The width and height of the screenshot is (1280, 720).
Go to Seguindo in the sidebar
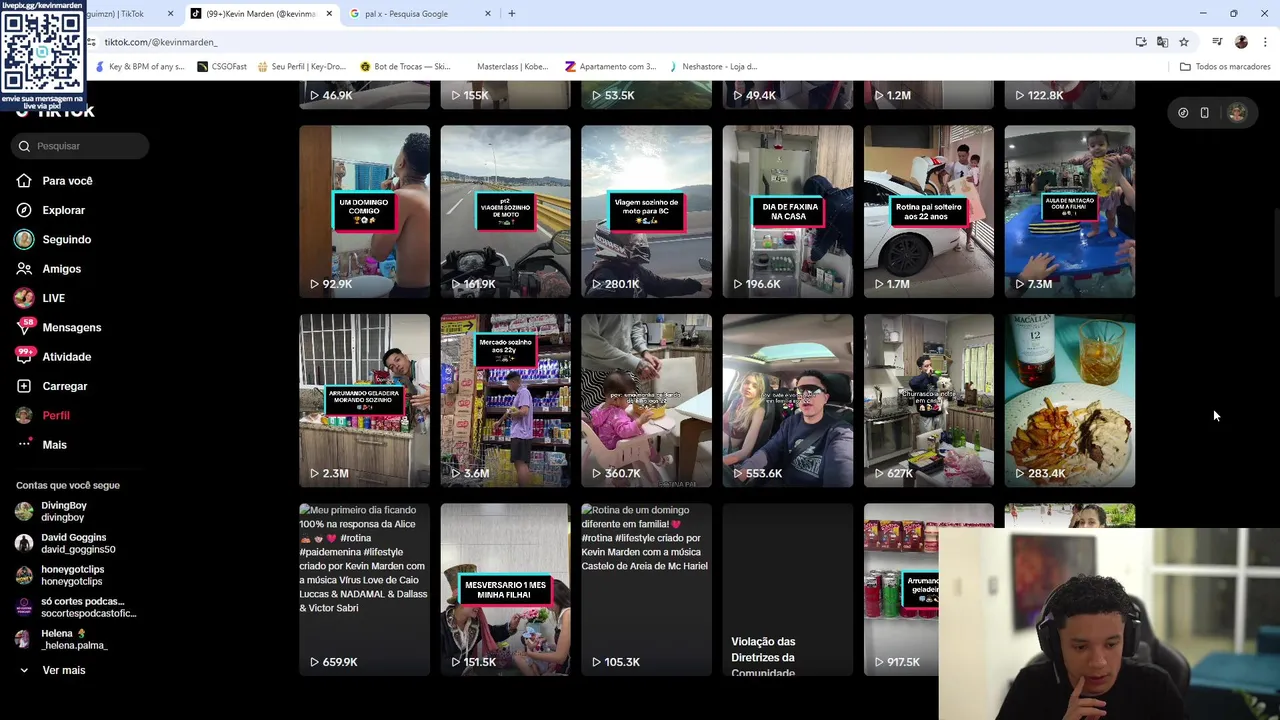[x=53, y=239]
